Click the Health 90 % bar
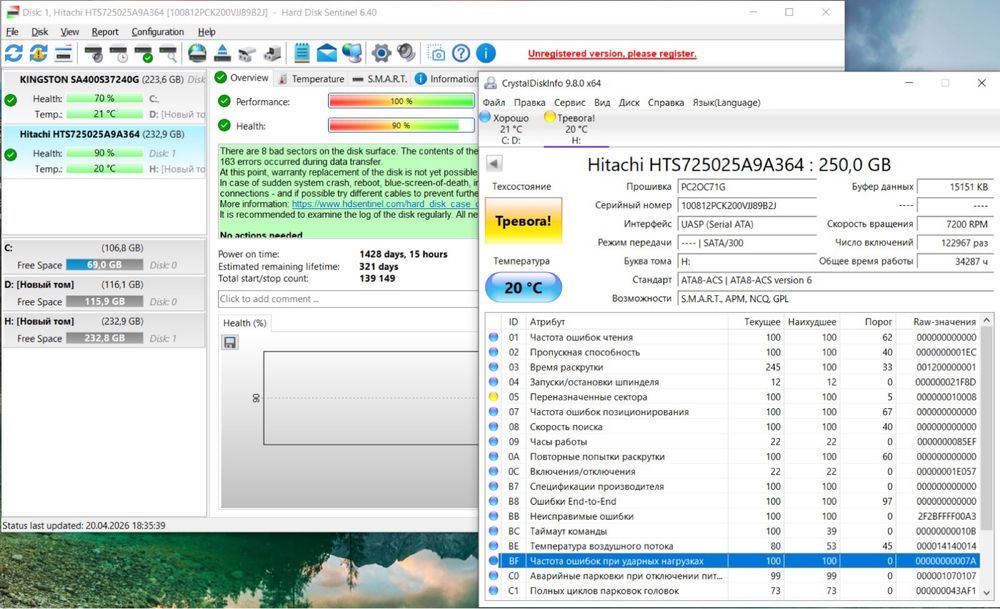Screen dimensions: 1000x609 401,126
